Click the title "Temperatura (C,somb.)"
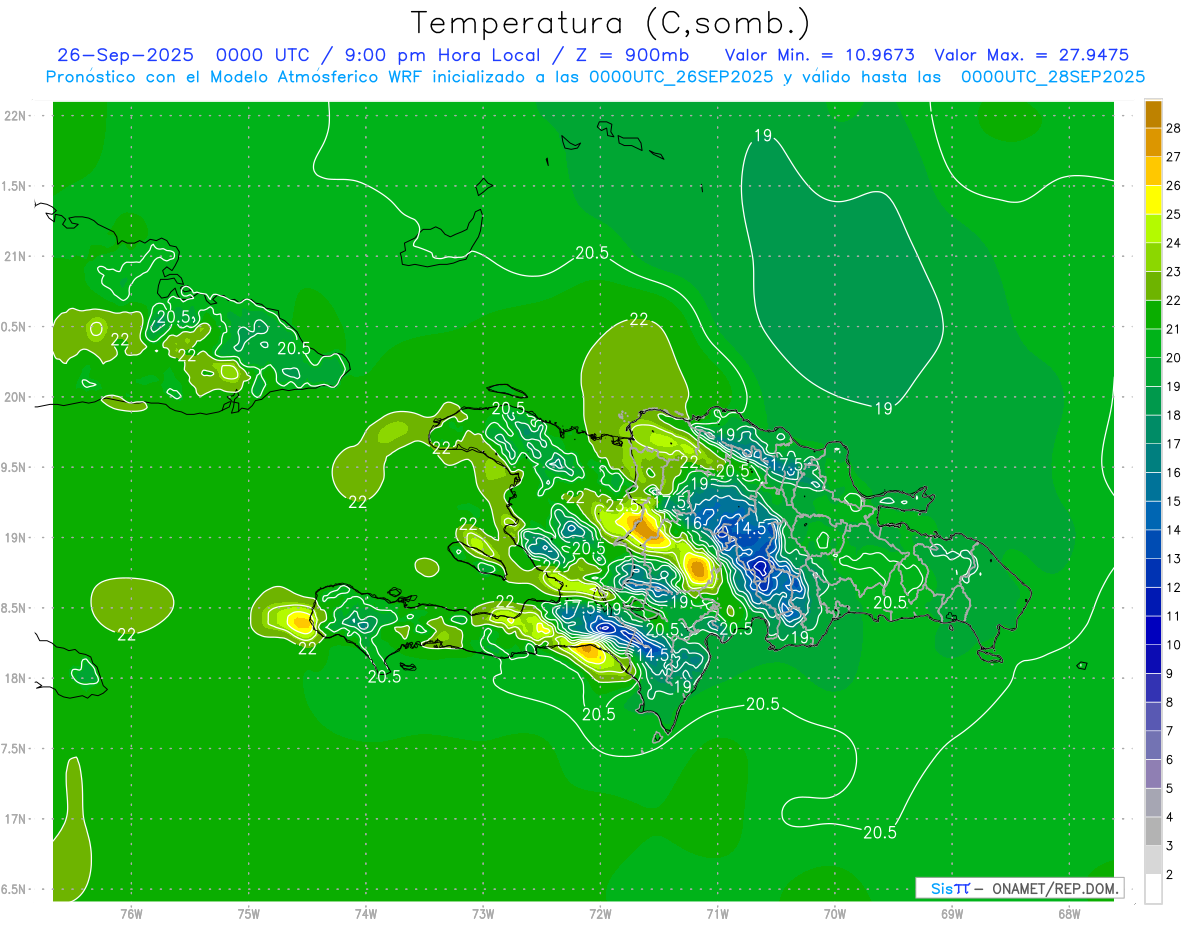 [x=611, y=23]
